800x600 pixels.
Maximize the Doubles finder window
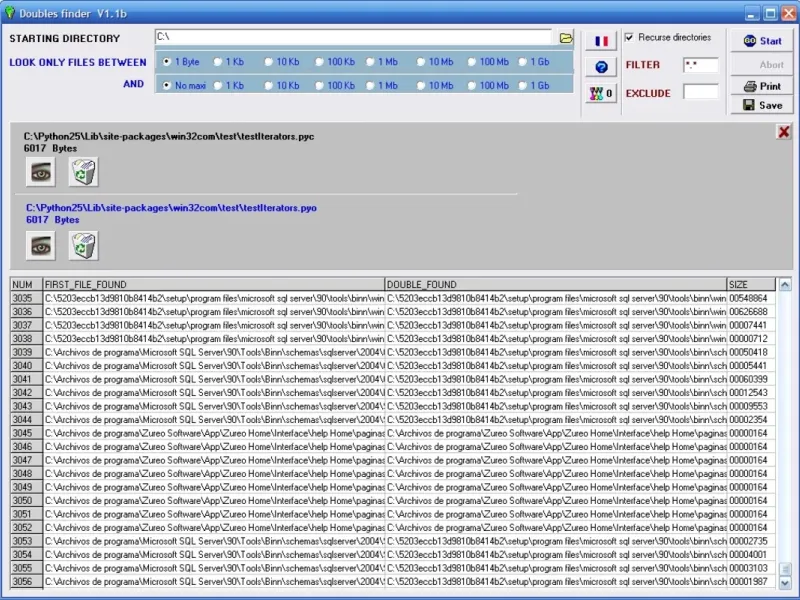pos(770,13)
